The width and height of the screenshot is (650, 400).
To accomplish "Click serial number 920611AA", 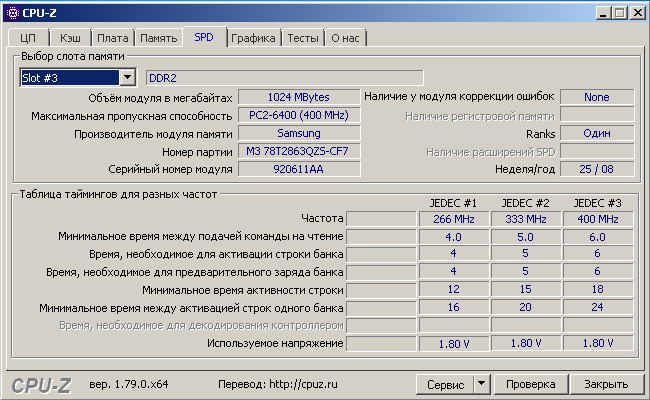I will (x=299, y=169).
